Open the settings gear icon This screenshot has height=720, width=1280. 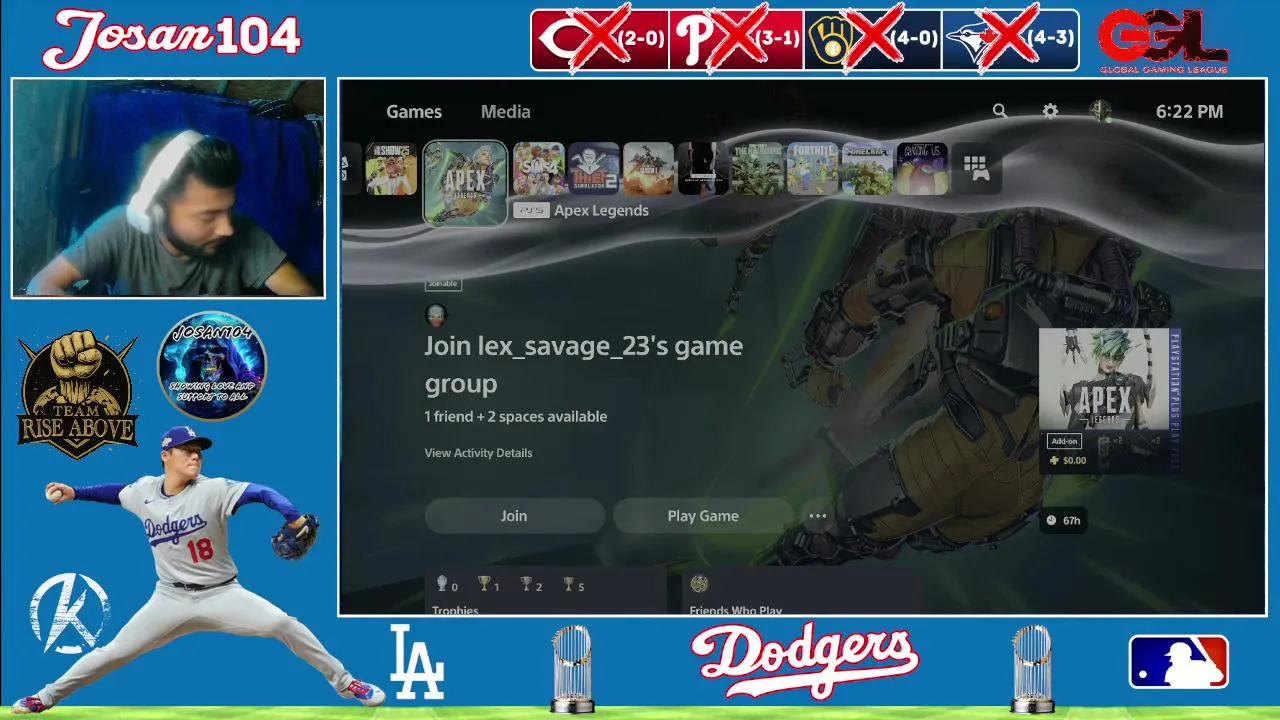coord(1050,111)
